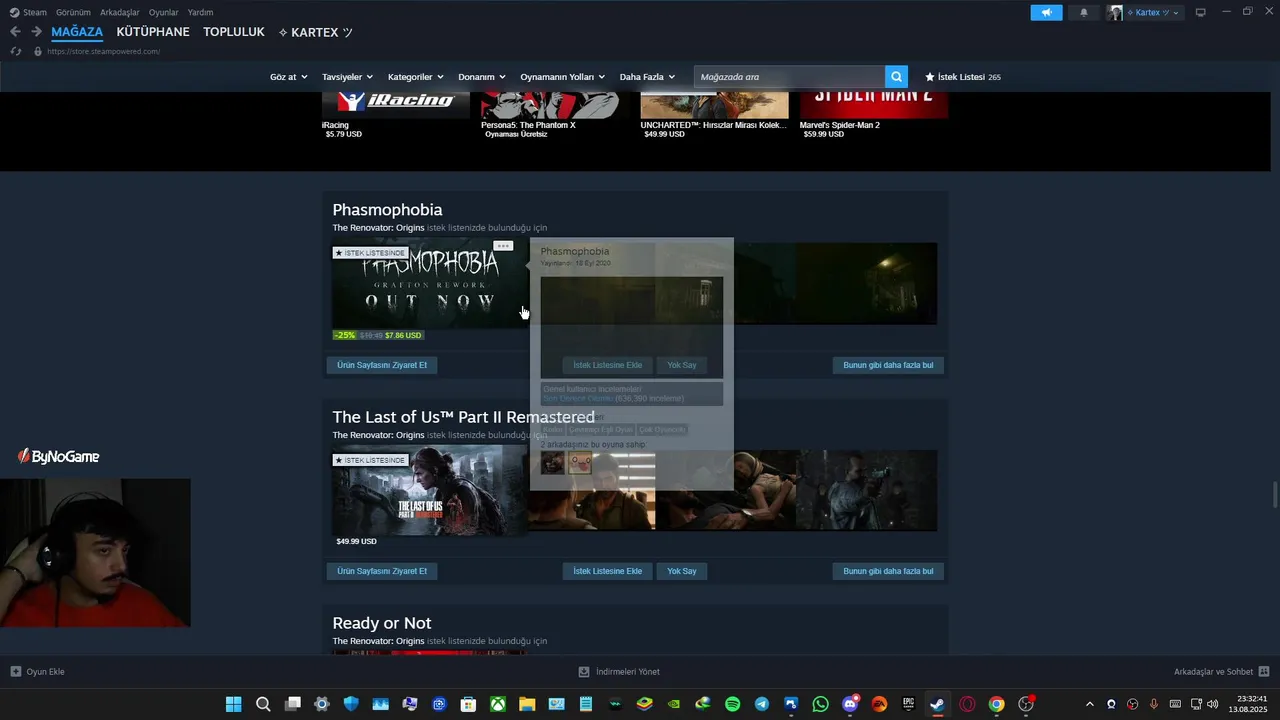The image size is (1280, 720).
Task: Open the Yardım menu
Action: click(200, 12)
